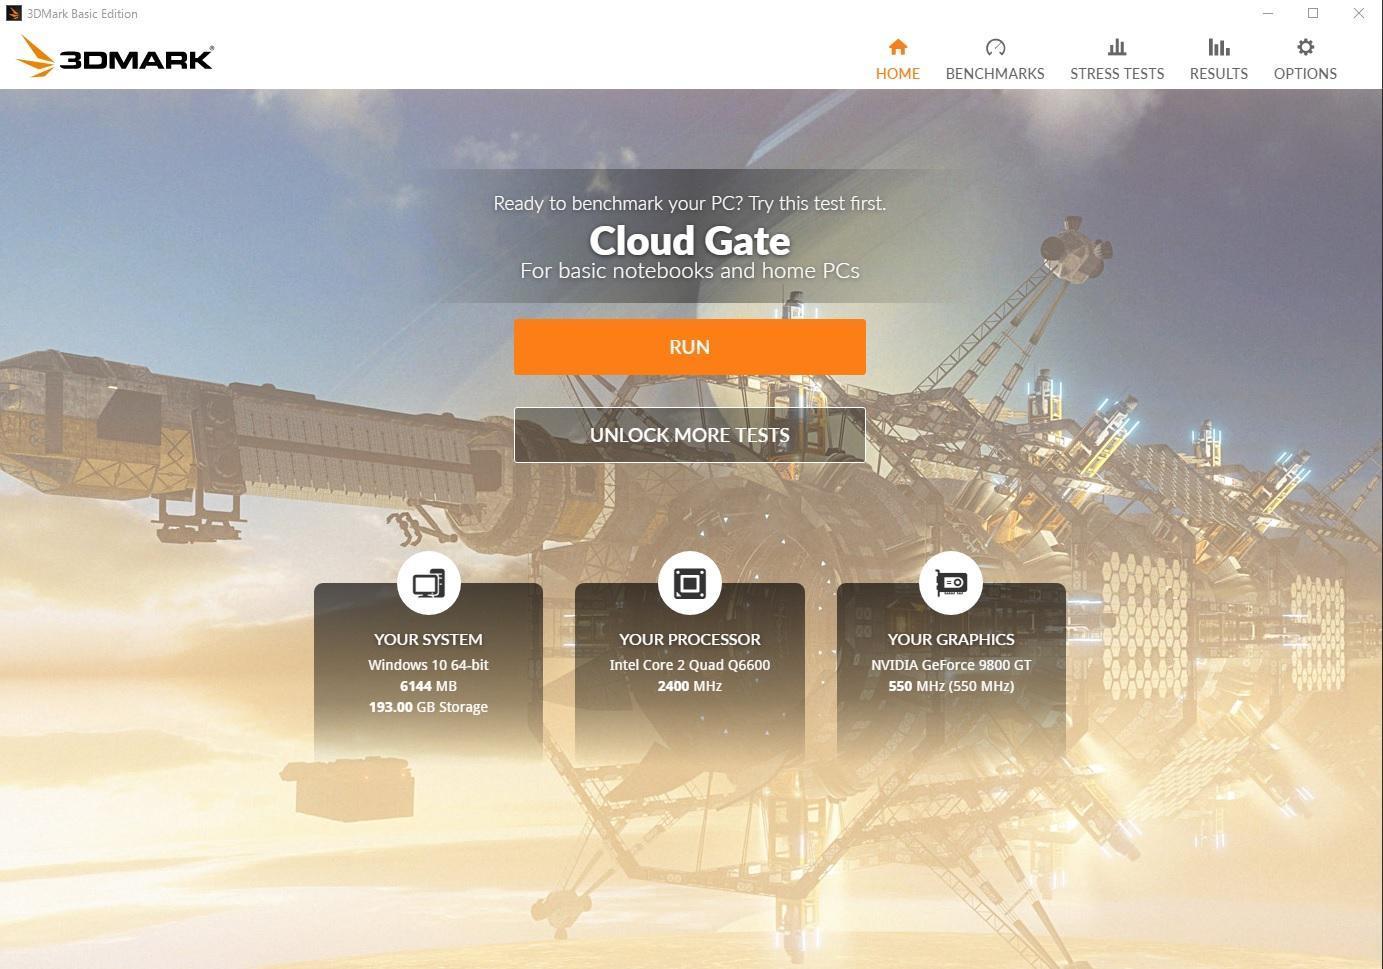
Task: Open the RESULTS tab label
Action: click(1218, 74)
